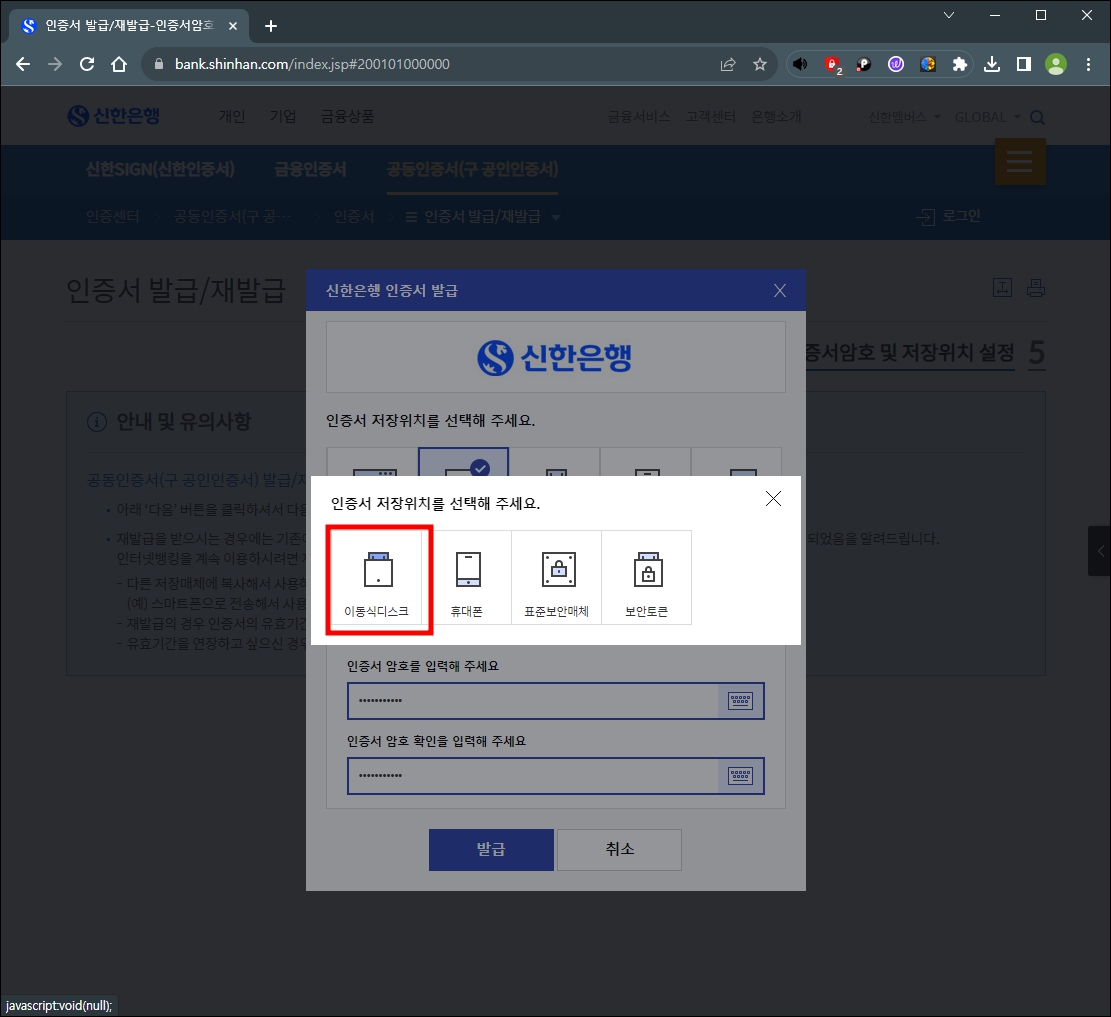This screenshot has width=1111, height=1017.
Task: Share this page via share icon
Action: click(x=728, y=64)
